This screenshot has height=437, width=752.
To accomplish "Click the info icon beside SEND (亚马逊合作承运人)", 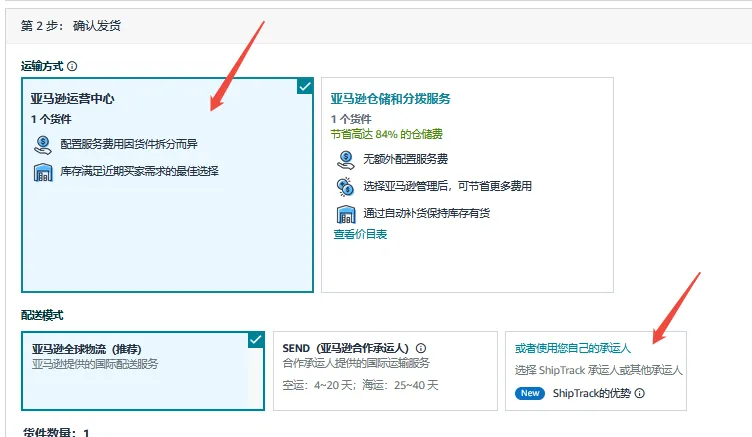I will [421, 348].
